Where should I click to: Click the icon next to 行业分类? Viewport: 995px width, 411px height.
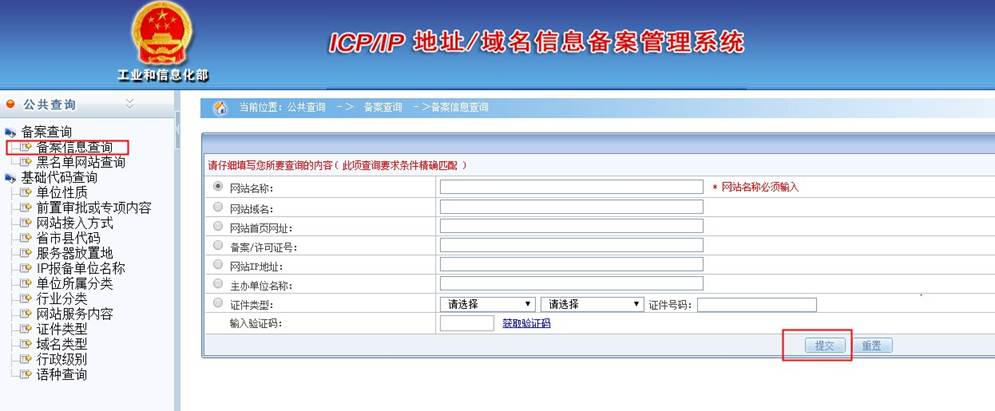point(25,298)
